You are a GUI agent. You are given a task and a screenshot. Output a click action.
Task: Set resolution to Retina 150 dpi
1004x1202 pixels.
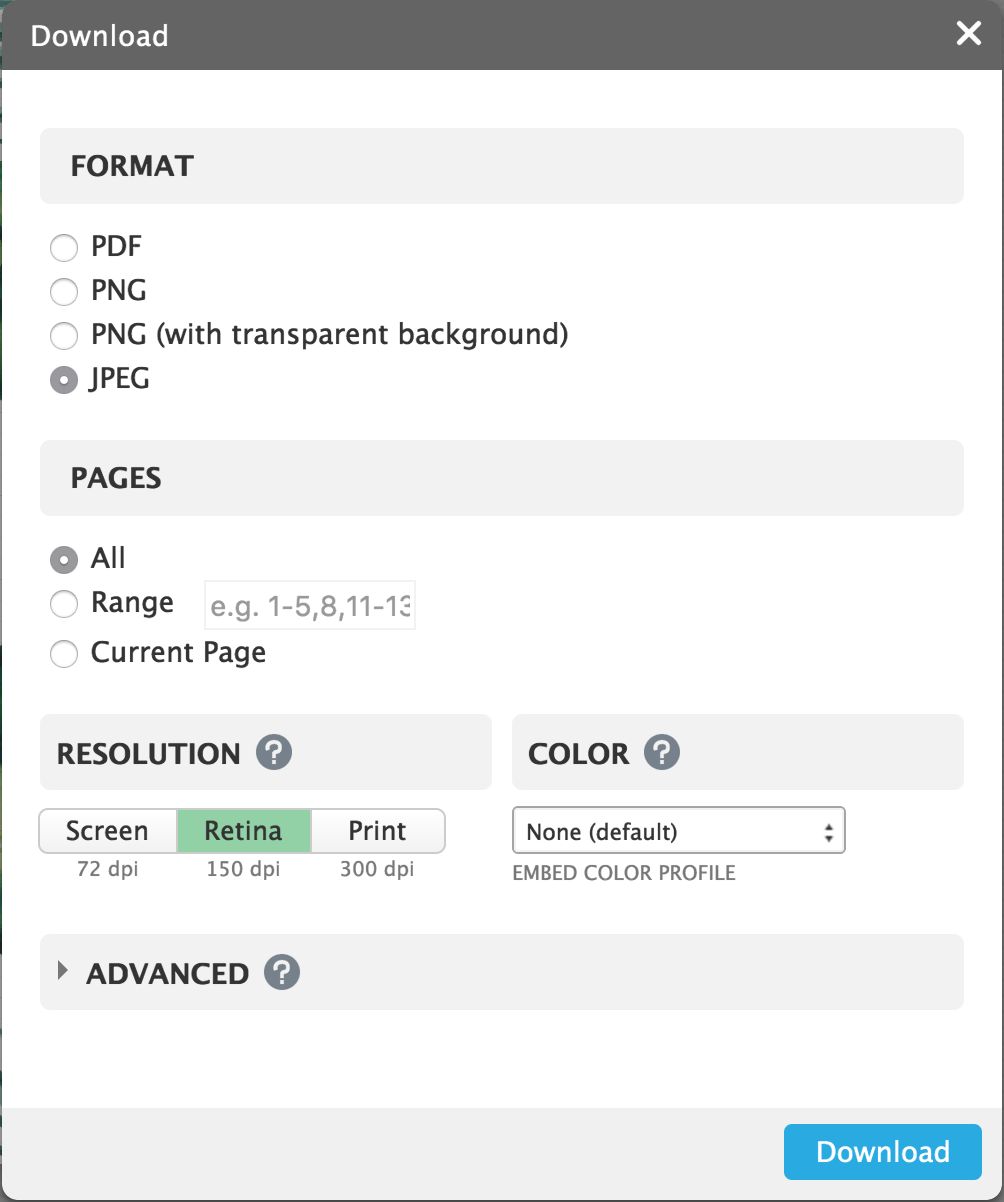click(244, 831)
